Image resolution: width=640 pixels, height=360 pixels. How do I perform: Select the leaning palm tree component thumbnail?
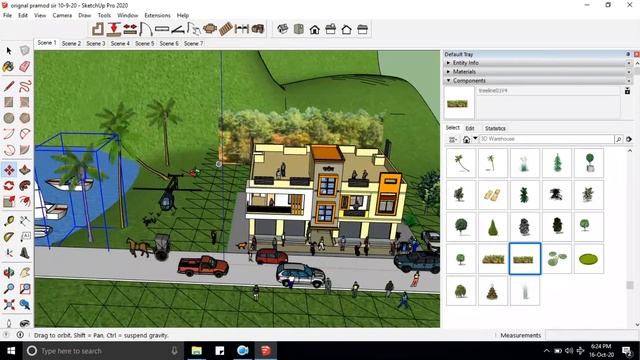tap(461, 162)
